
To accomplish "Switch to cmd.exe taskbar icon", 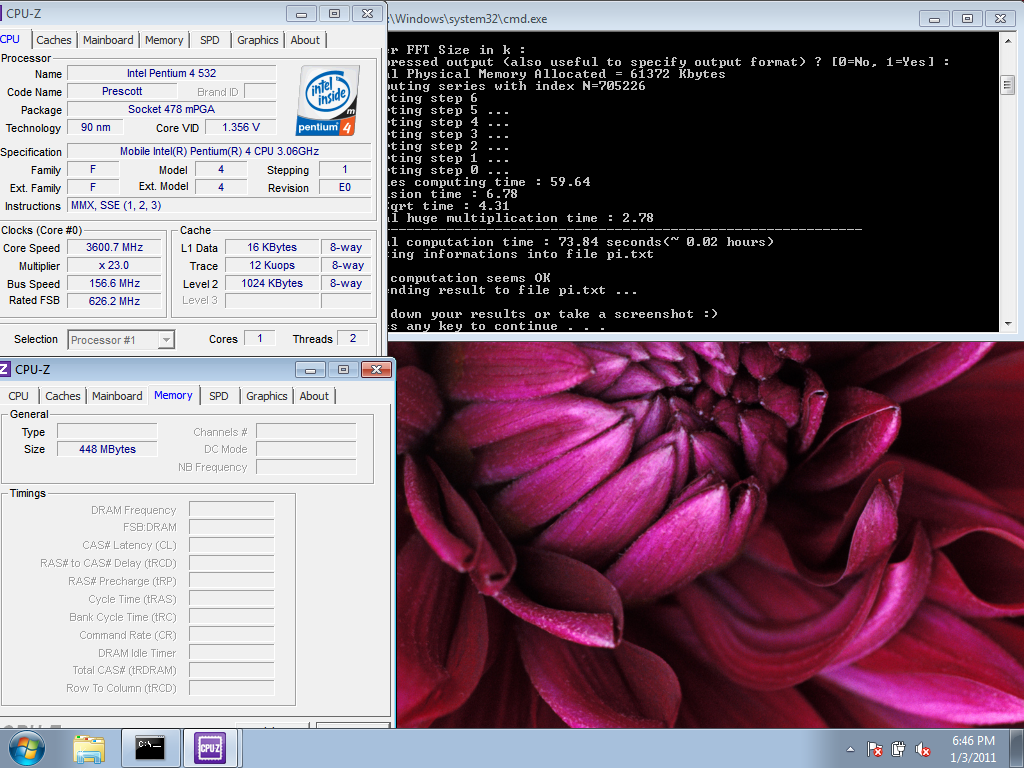I will pos(150,748).
